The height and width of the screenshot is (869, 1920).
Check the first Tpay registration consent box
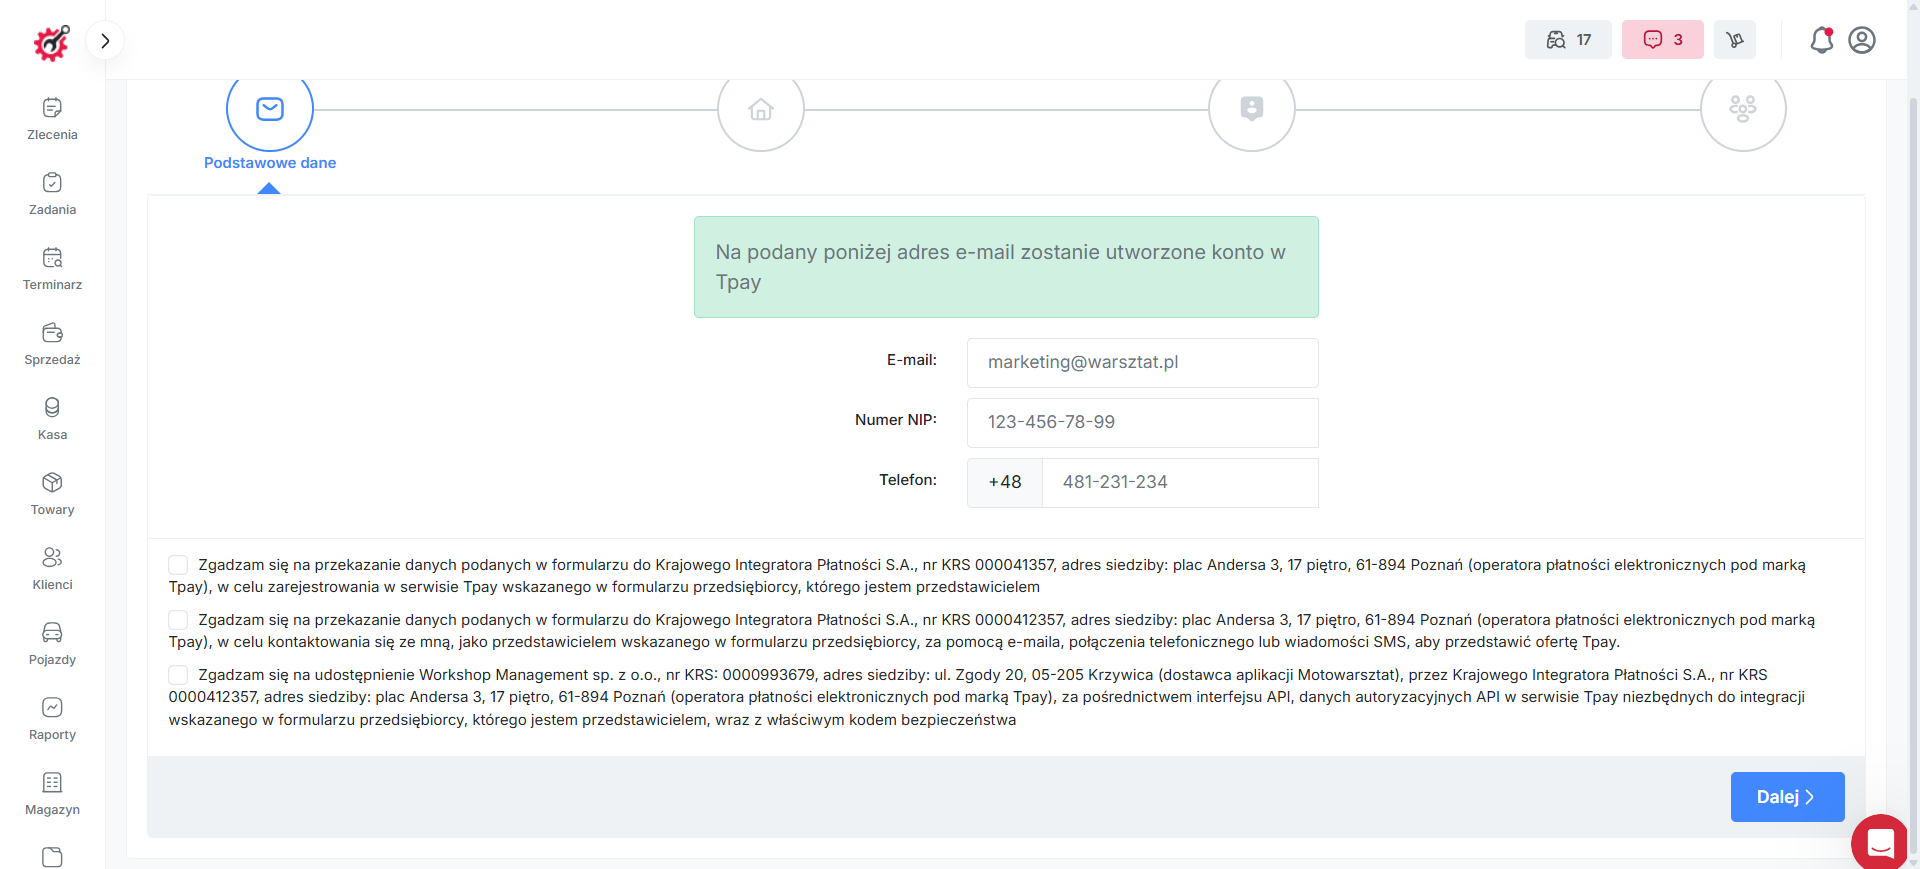178,565
